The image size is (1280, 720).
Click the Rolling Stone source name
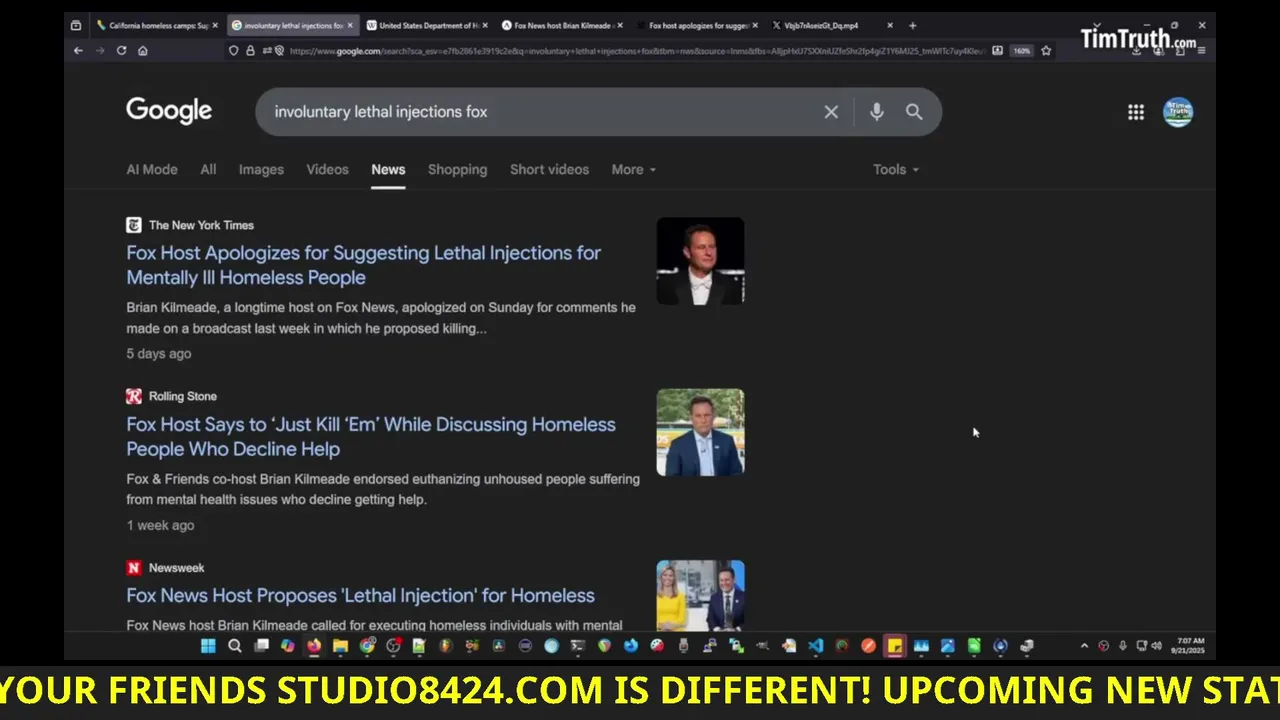coord(183,396)
